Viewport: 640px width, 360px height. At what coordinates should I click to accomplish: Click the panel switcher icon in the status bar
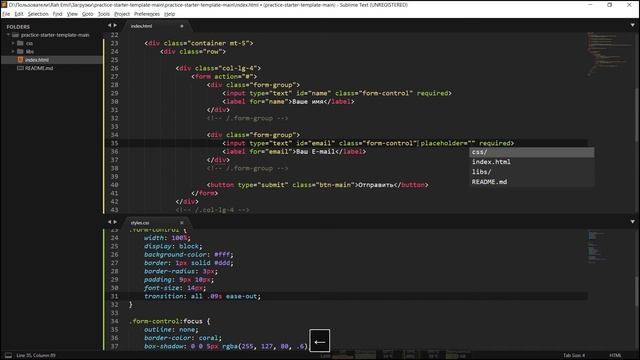click(x=8, y=355)
